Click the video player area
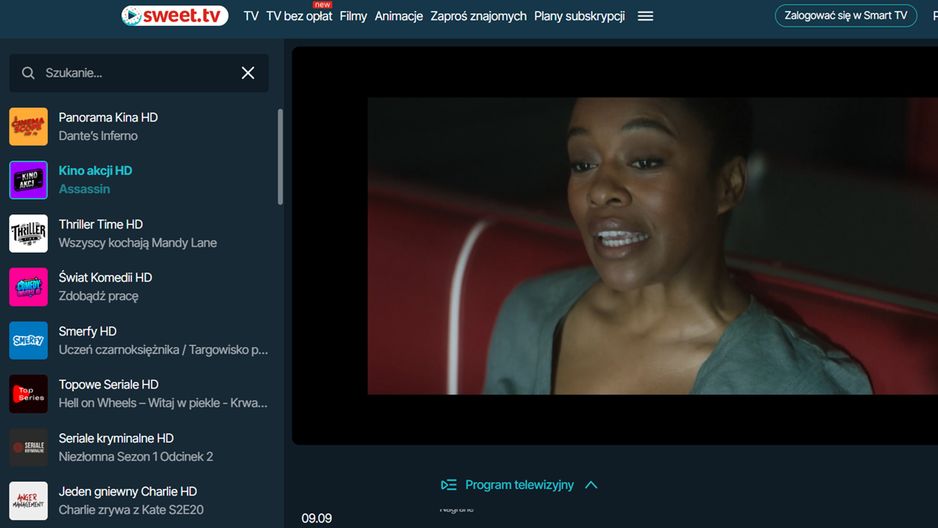938x528 pixels. coord(615,246)
